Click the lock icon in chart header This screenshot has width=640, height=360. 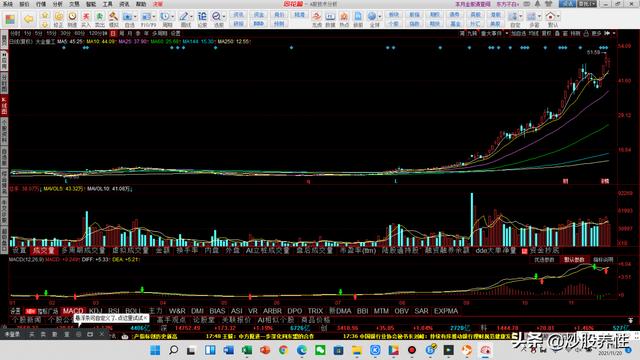pyautogui.click(x=586, y=33)
